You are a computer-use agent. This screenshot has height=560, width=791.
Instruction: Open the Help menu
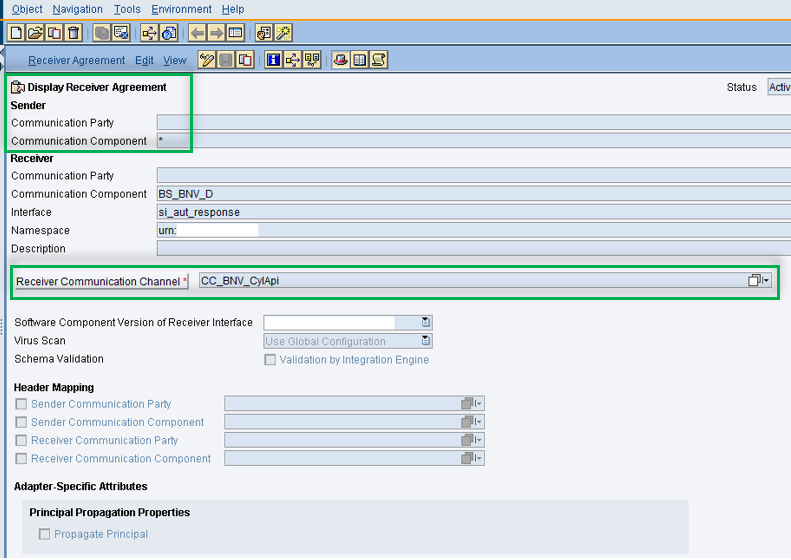[233, 9]
